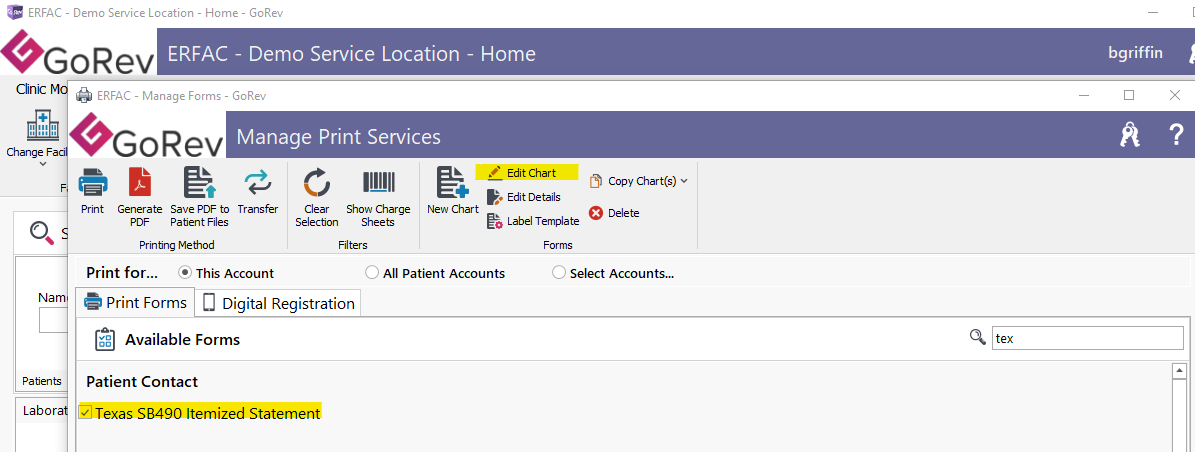The image size is (1195, 452).
Task: Click the forms search field containing tex
Action: point(1087,338)
